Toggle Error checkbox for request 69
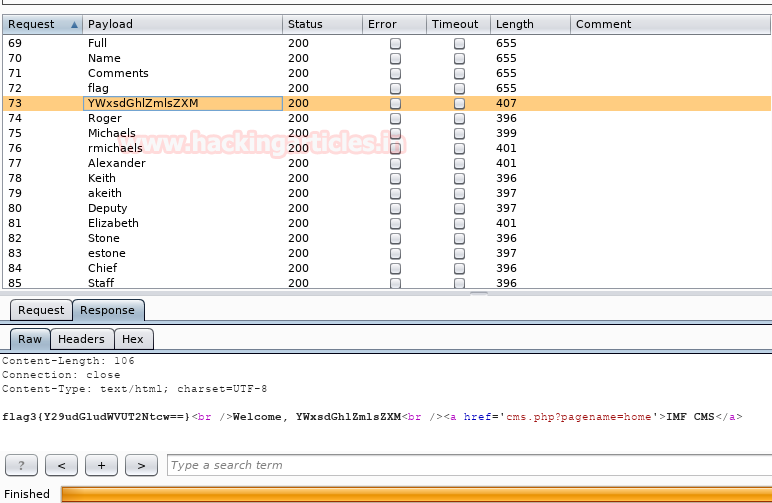The width and height of the screenshot is (772, 503). [x=395, y=43]
